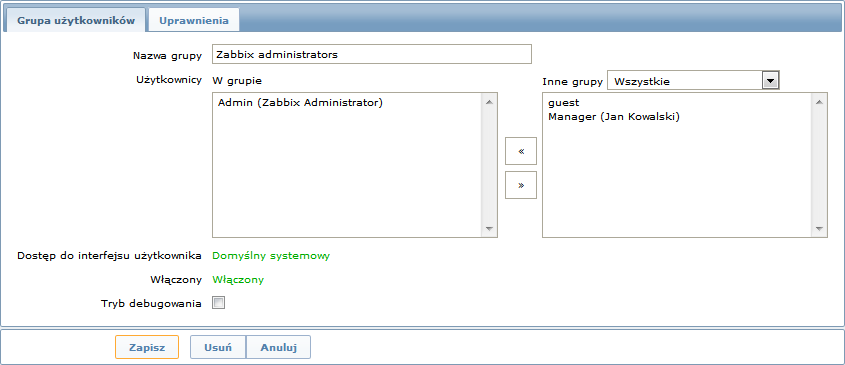
Task: Enable Tryb debugowania checkbox
Action: 219,303
